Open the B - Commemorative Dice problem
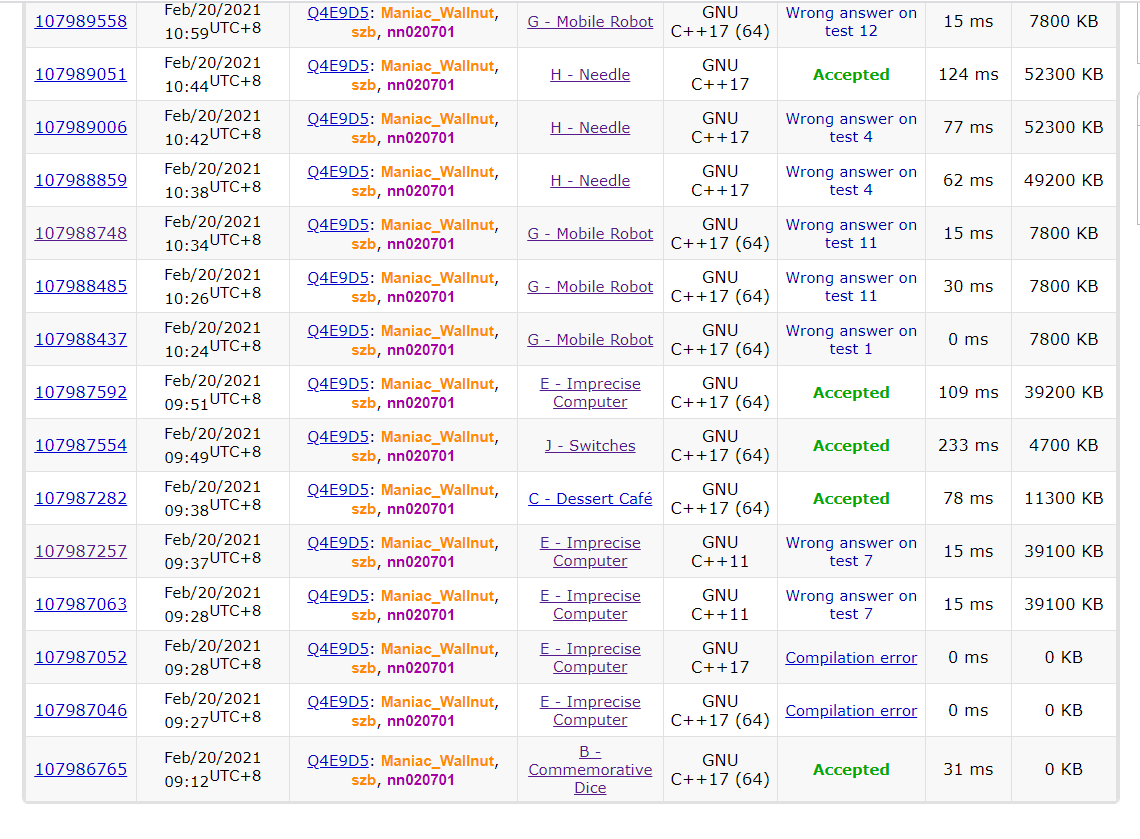Screen dimensions: 1140x839 [x=590, y=769]
